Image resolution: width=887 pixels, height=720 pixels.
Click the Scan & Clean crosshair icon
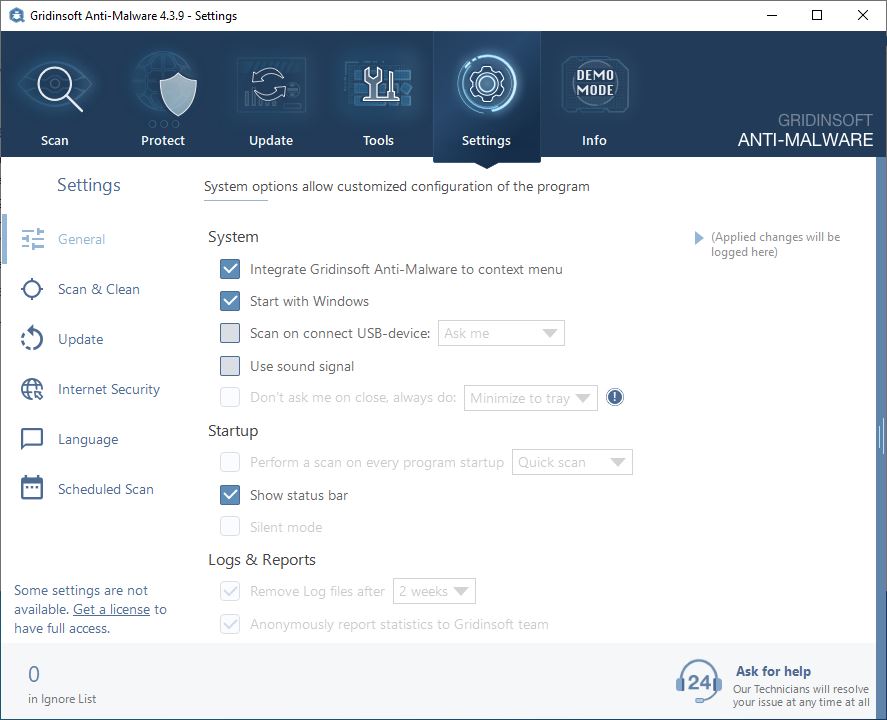(x=32, y=289)
